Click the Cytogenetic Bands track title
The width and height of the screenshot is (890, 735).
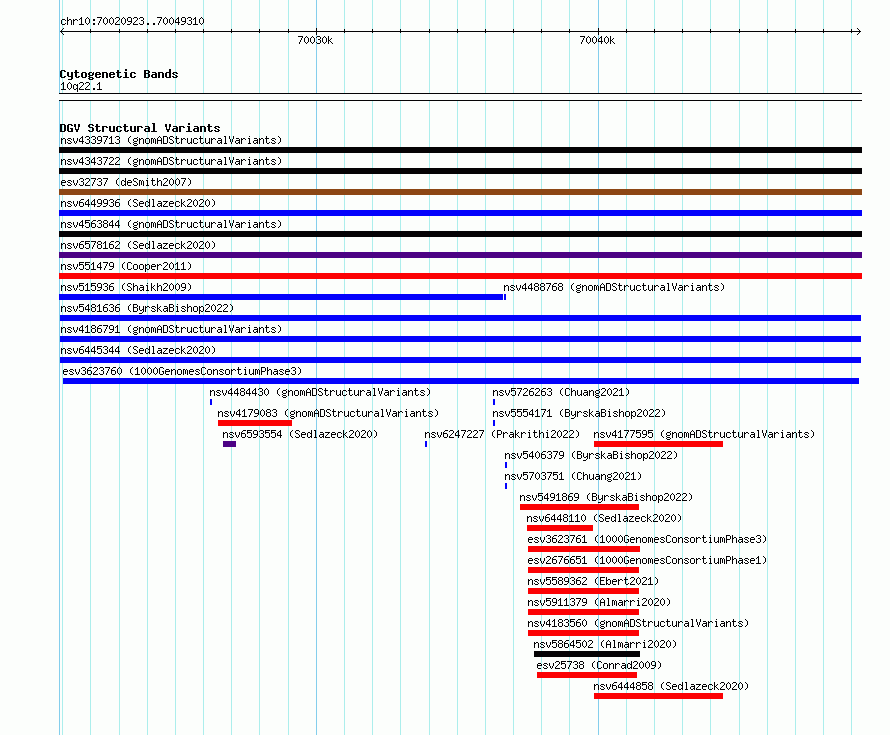119,74
